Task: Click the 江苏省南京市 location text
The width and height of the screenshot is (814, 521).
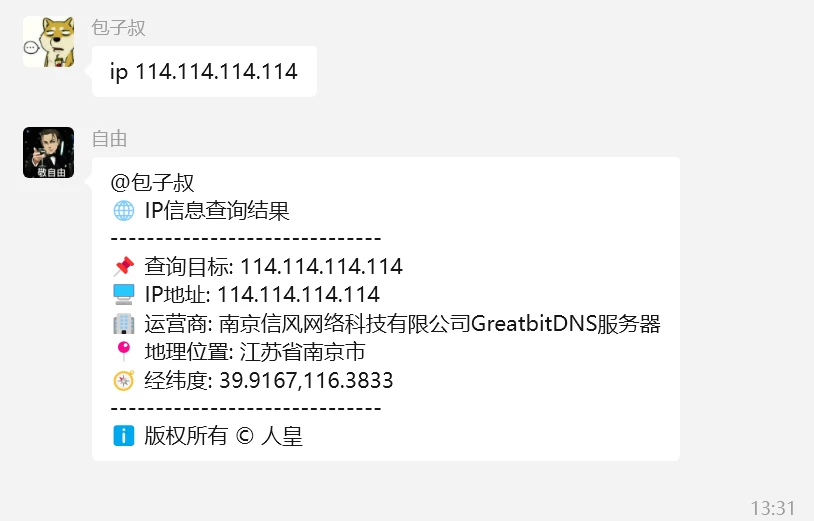Action: tap(303, 352)
